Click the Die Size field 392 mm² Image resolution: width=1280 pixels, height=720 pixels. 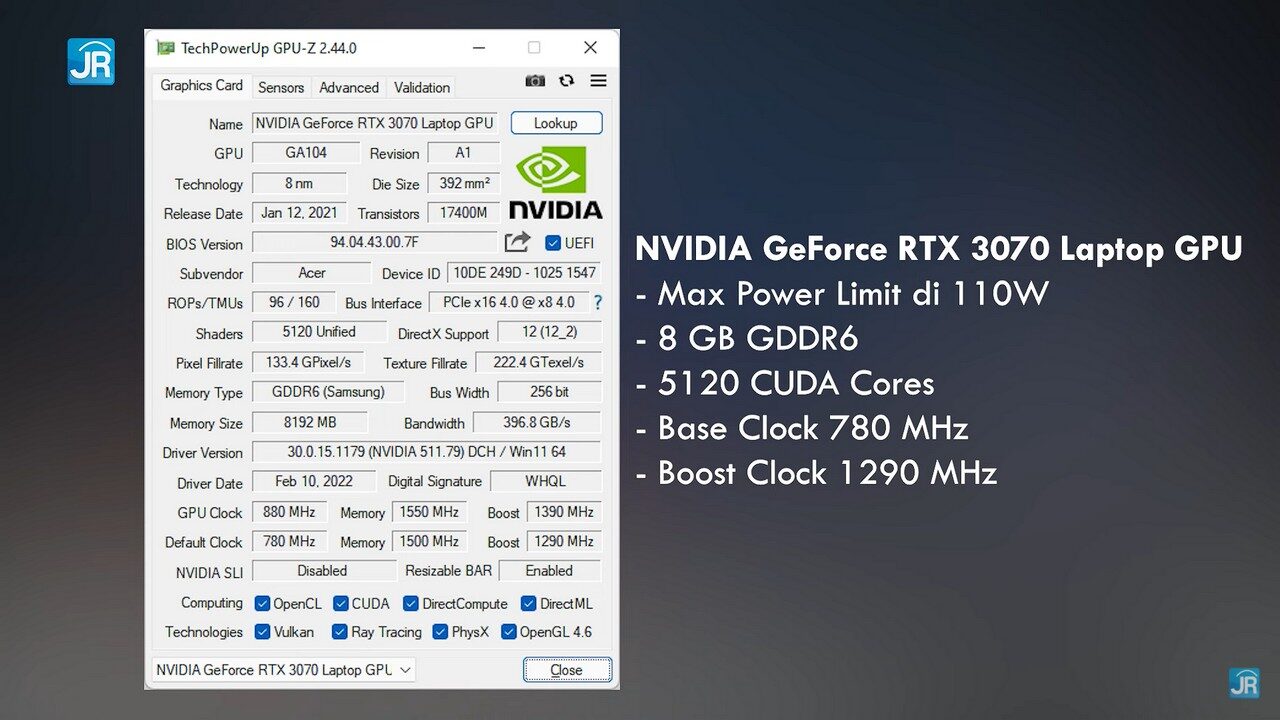[x=463, y=183]
